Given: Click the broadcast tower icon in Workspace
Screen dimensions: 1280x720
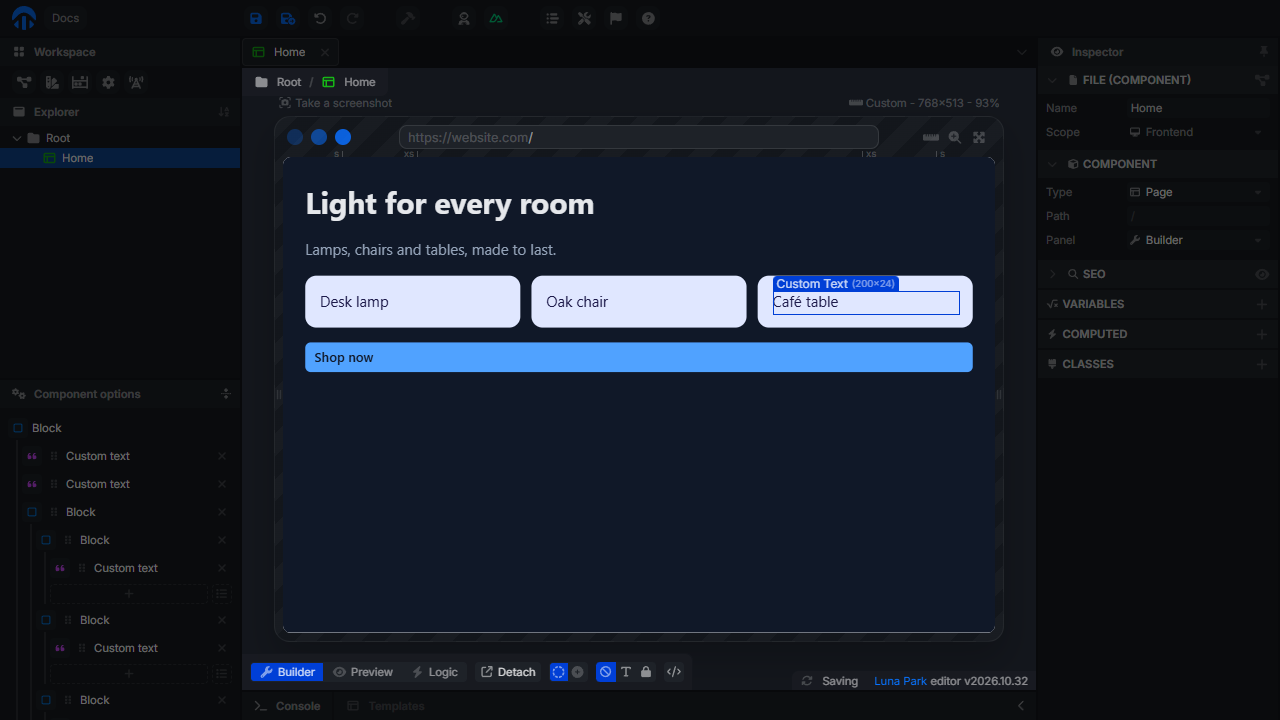Looking at the screenshot, I should [136, 82].
